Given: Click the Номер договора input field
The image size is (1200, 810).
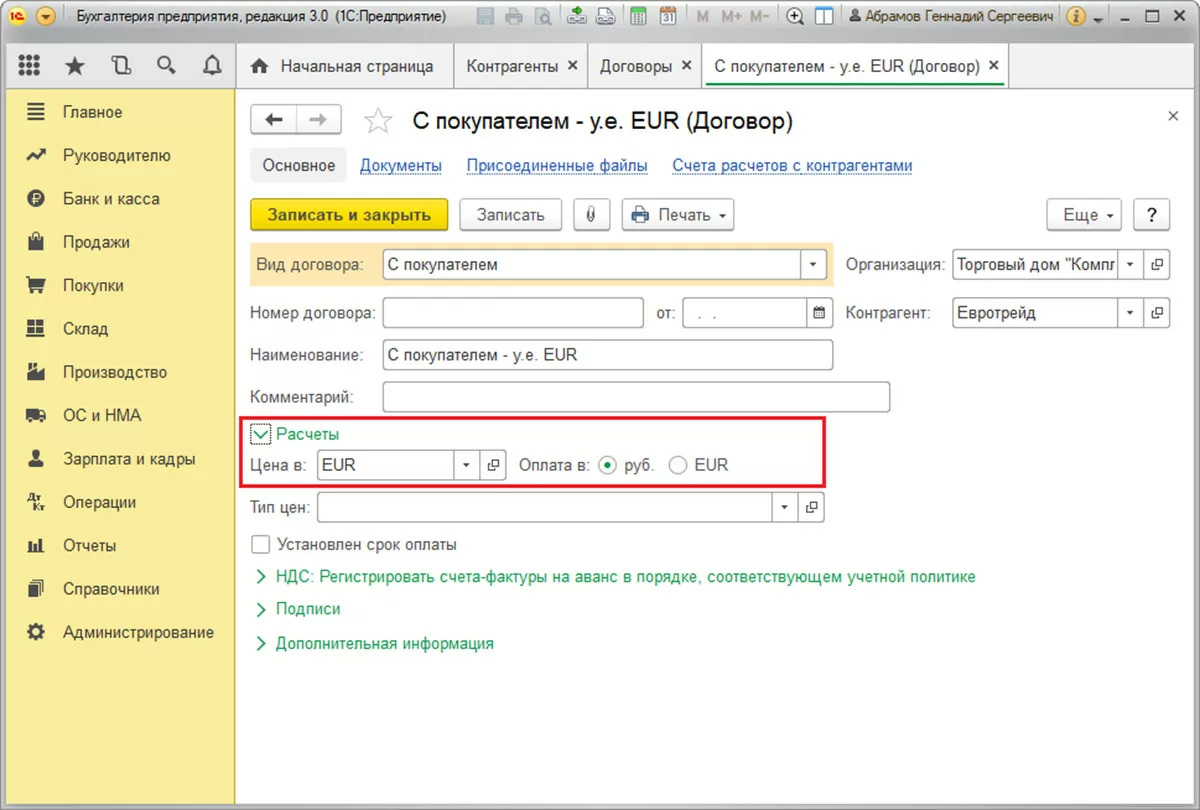Looking at the screenshot, I should pyautogui.click(x=513, y=313).
